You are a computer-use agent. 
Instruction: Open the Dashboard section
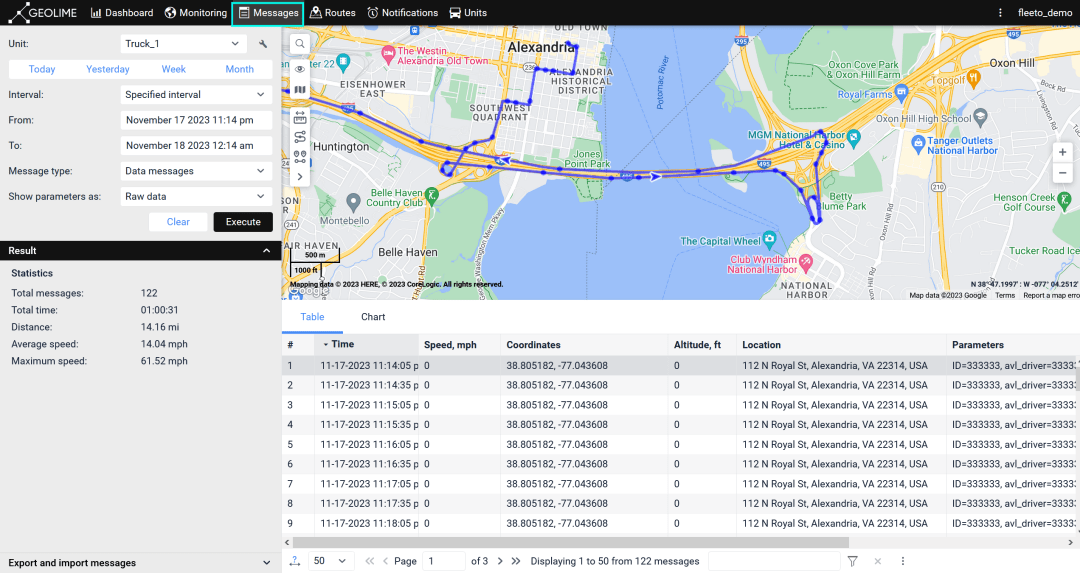(122, 12)
